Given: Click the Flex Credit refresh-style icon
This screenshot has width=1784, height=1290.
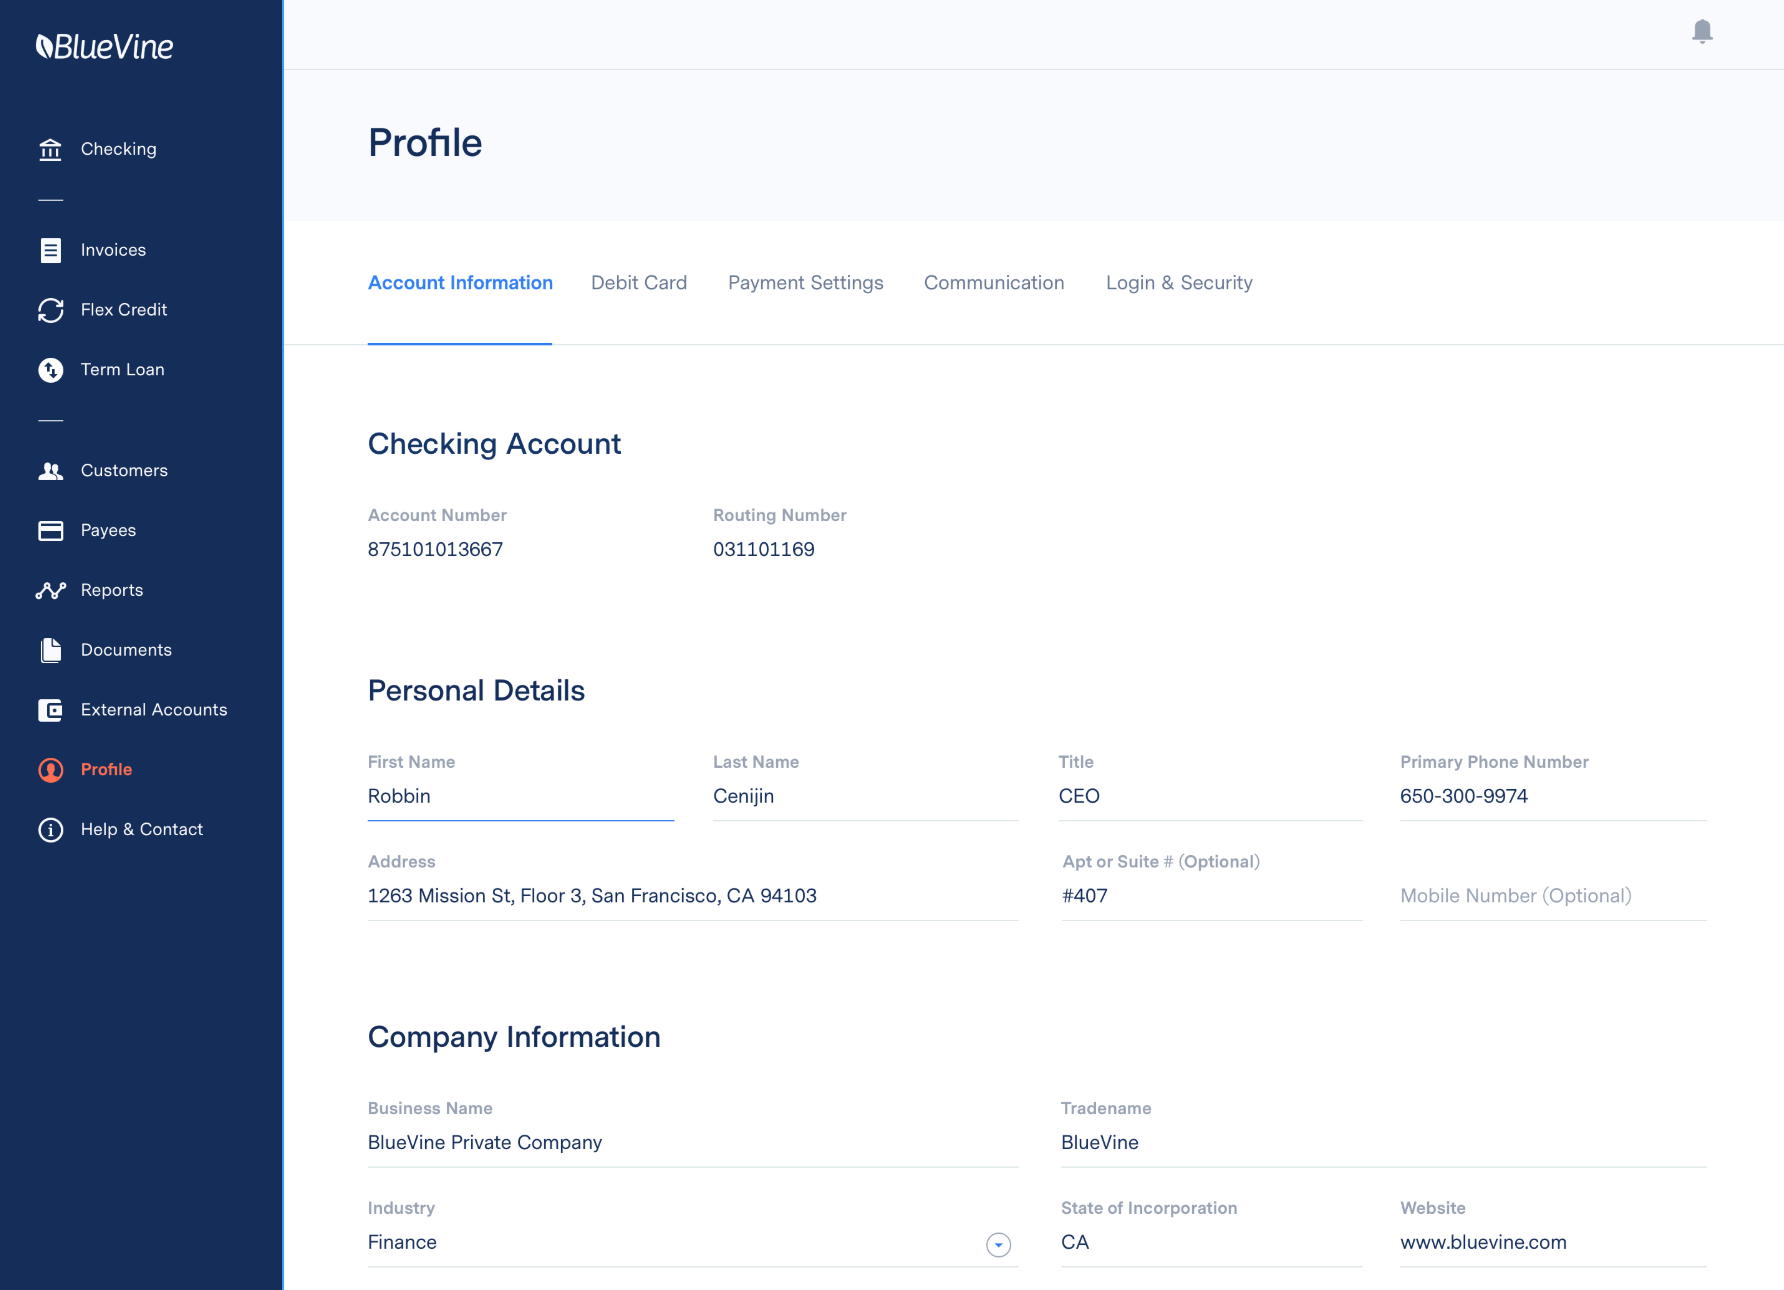Looking at the screenshot, I should [50, 310].
